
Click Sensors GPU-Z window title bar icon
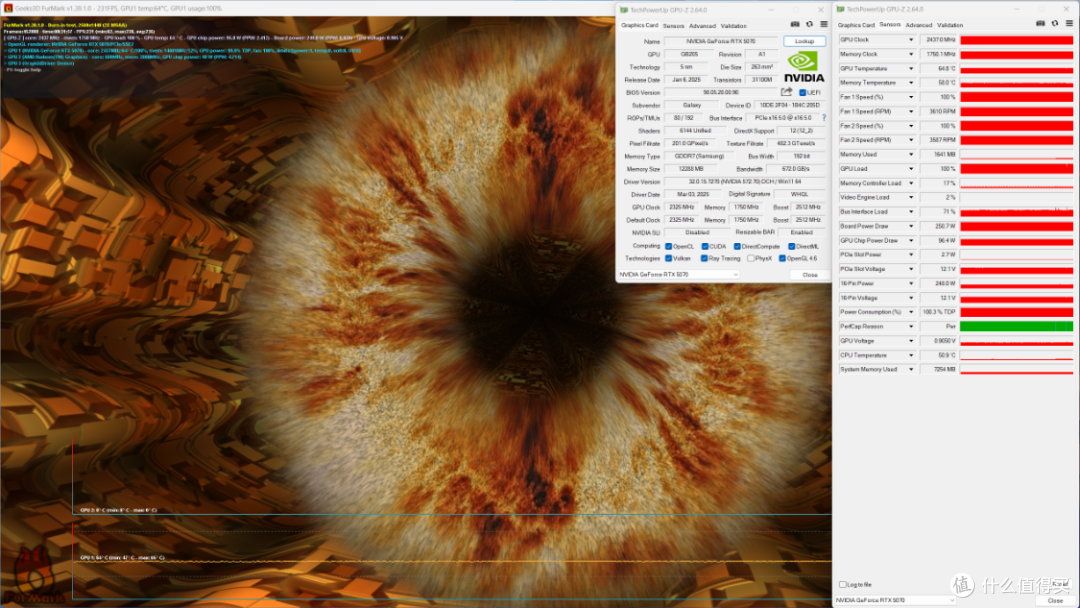click(840, 10)
